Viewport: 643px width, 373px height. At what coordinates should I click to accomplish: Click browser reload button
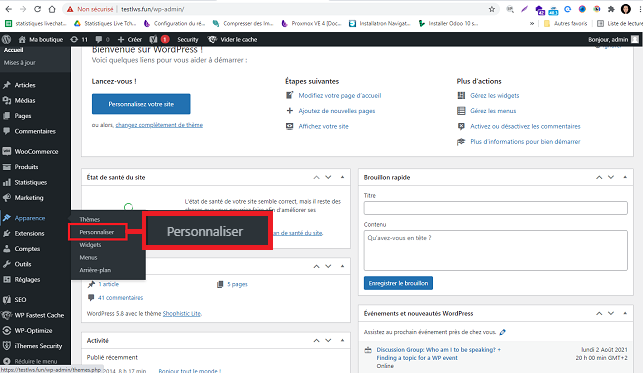[x=37, y=9]
